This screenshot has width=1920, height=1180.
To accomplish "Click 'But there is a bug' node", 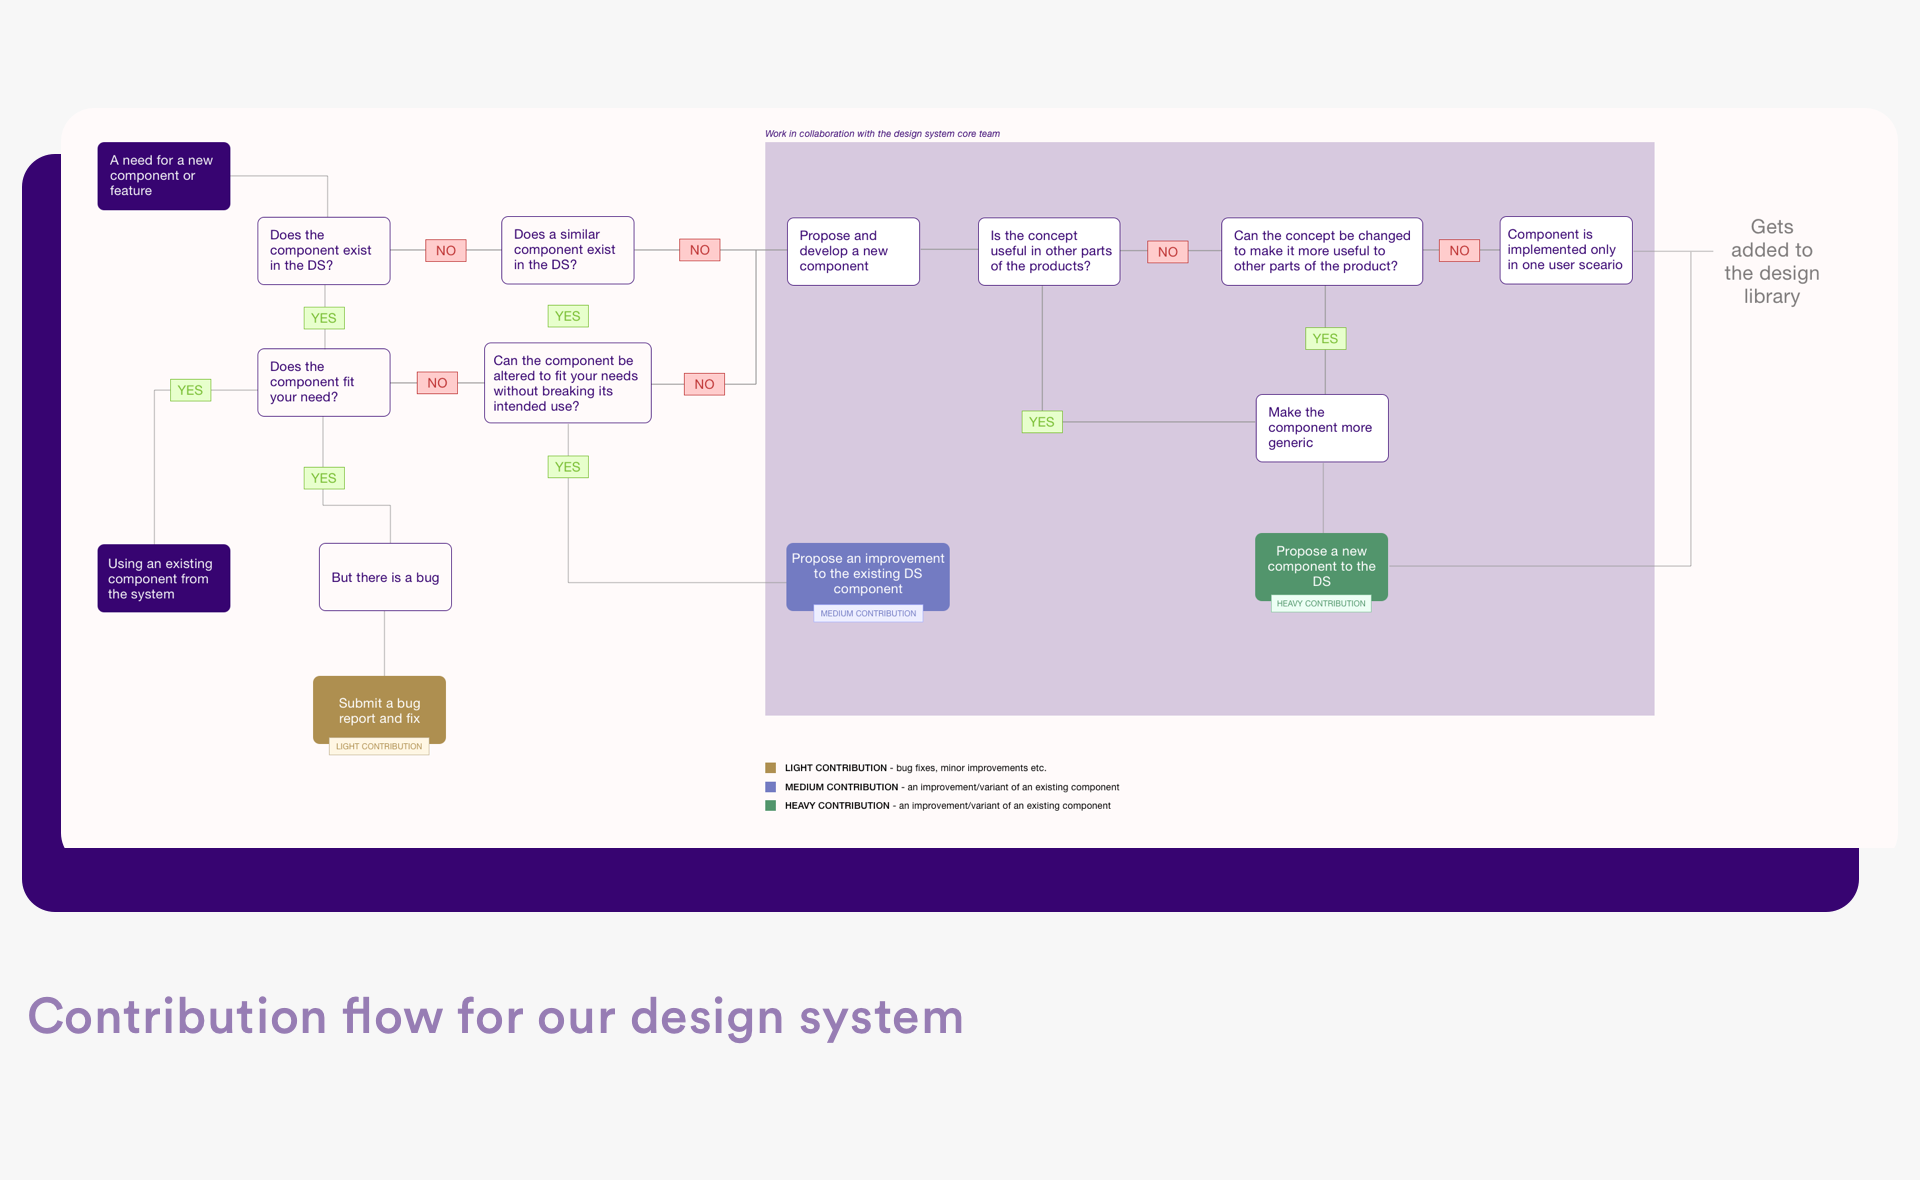I will (385, 577).
